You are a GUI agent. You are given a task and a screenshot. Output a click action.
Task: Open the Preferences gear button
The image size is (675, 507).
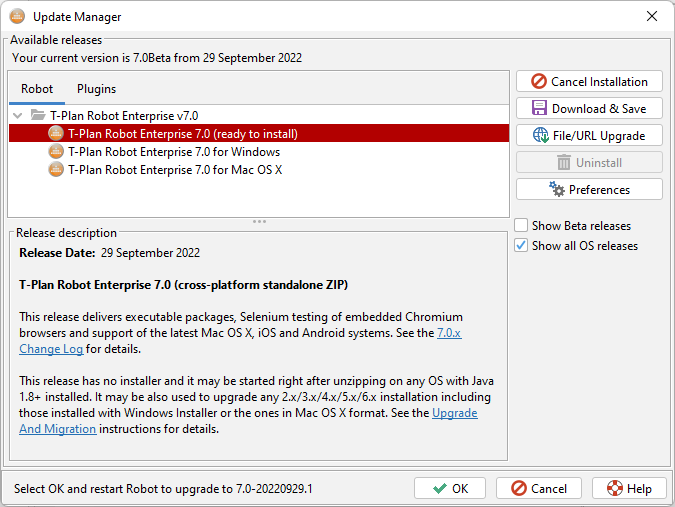point(588,189)
